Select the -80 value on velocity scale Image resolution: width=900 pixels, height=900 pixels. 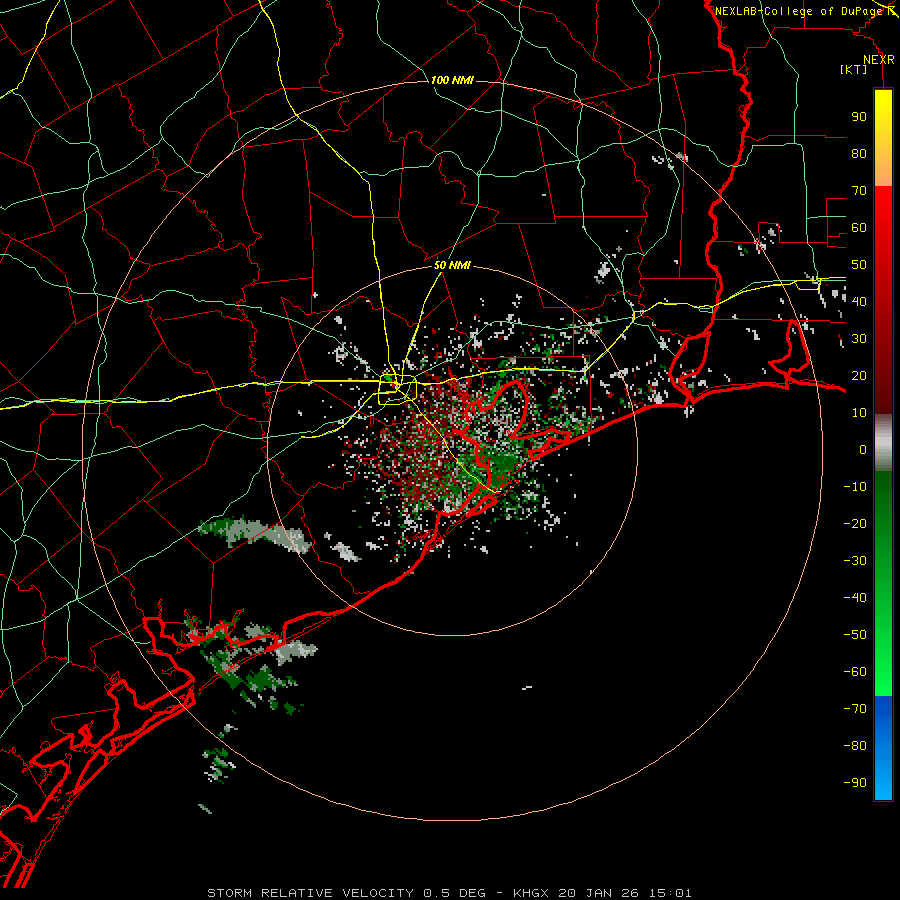pyautogui.click(x=855, y=746)
